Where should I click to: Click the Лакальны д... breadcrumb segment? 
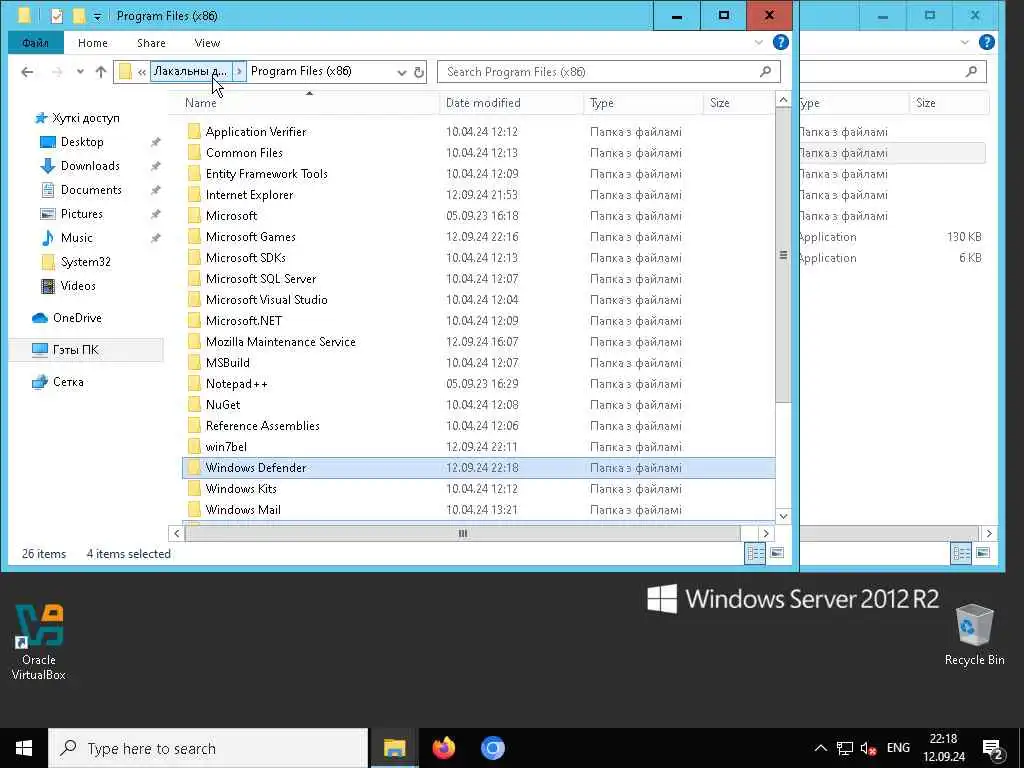pyautogui.click(x=191, y=71)
